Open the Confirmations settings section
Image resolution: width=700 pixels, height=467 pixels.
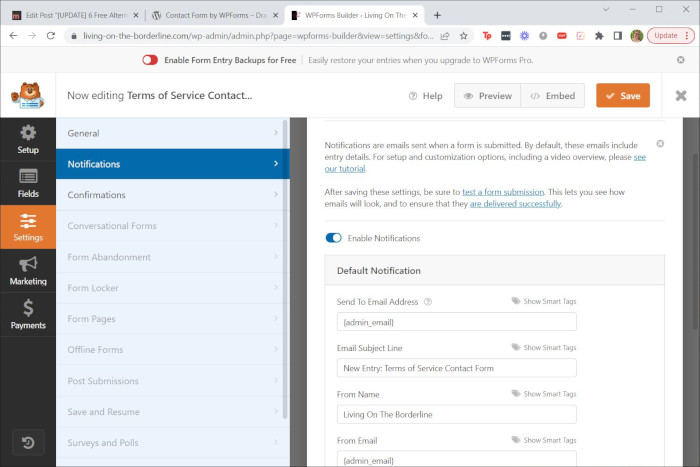(x=173, y=195)
